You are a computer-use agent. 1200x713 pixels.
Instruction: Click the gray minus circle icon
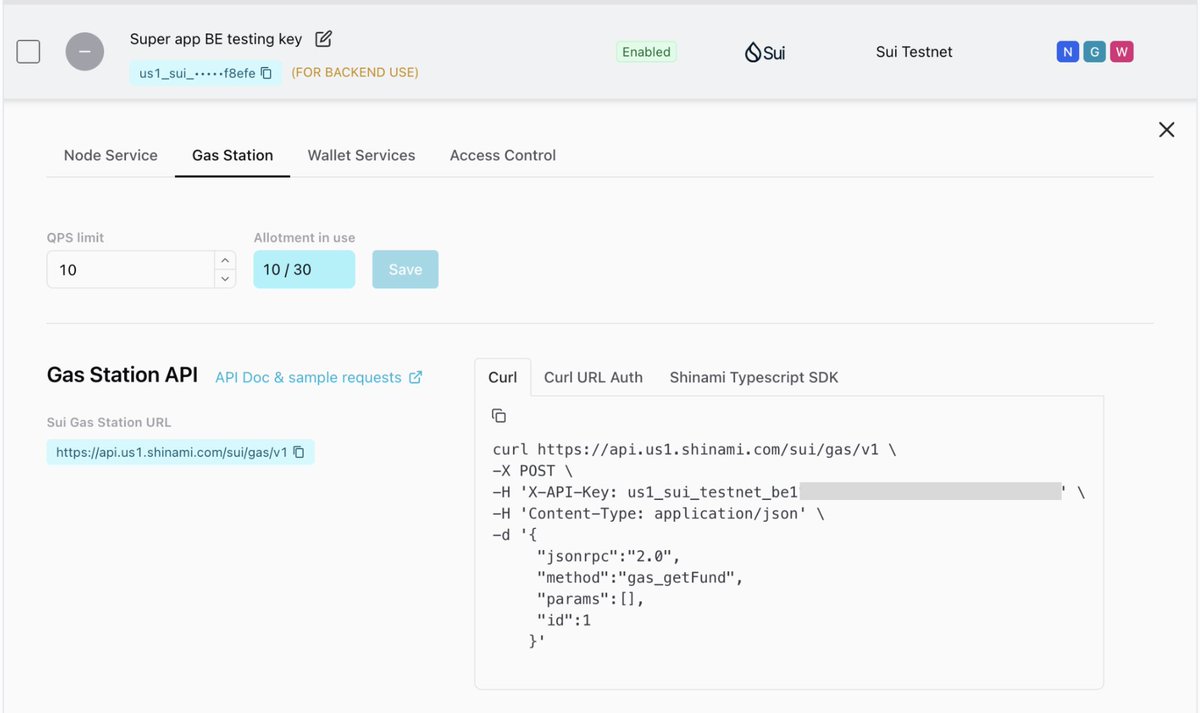(x=85, y=51)
